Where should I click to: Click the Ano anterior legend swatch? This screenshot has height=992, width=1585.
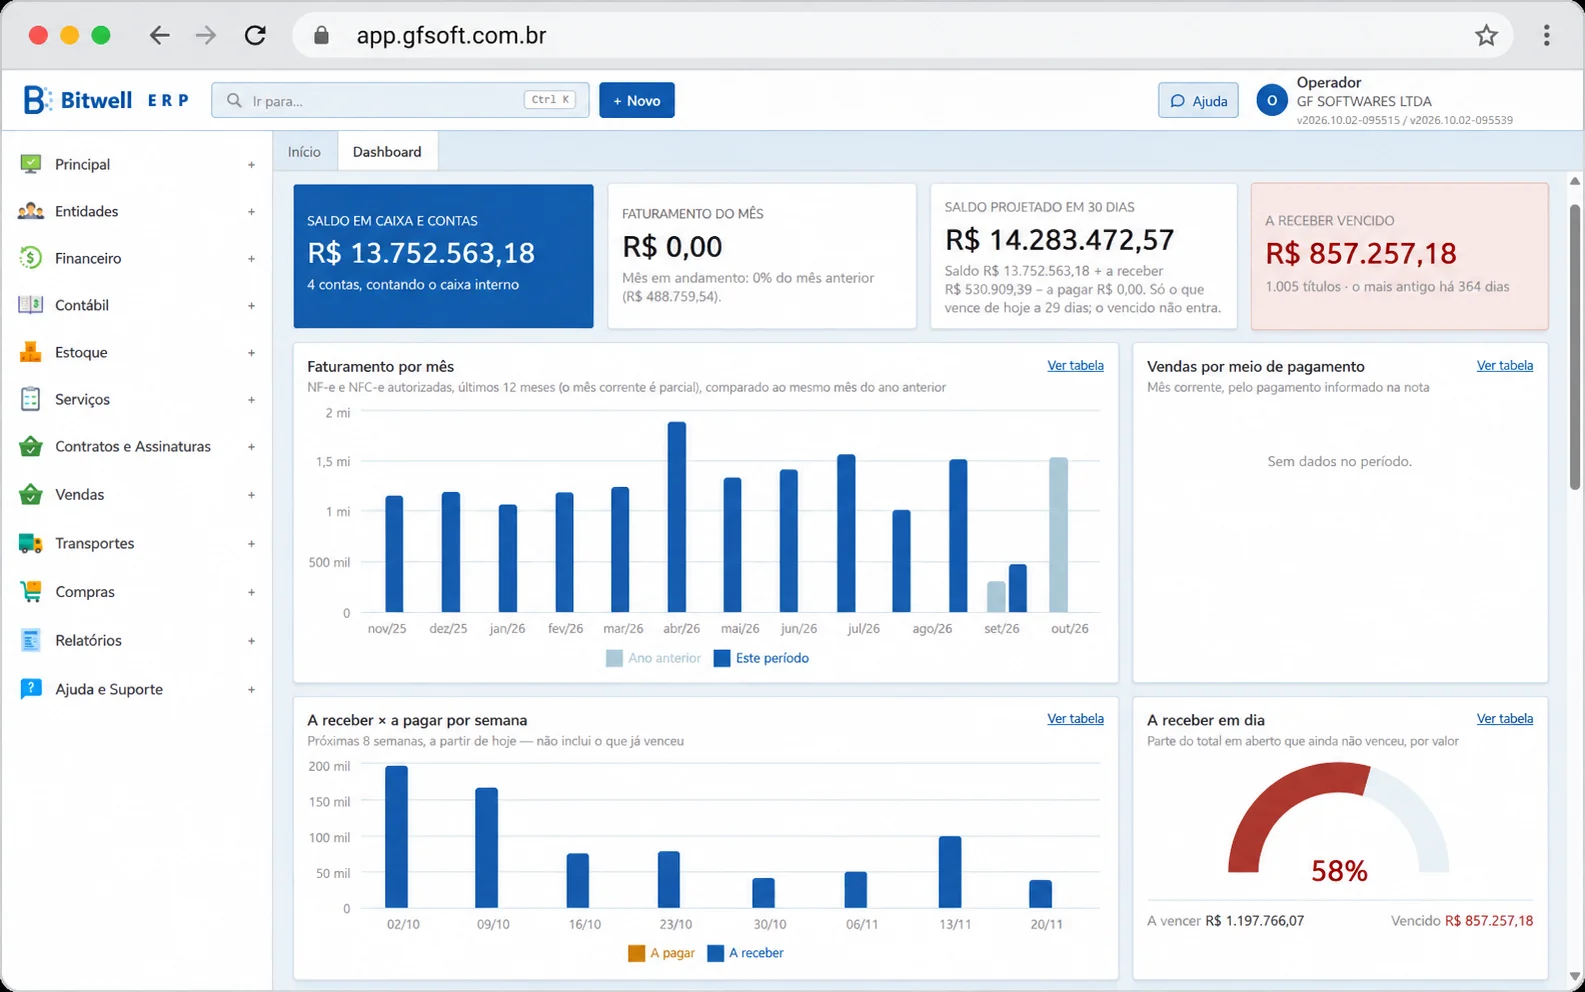tap(614, 658)
